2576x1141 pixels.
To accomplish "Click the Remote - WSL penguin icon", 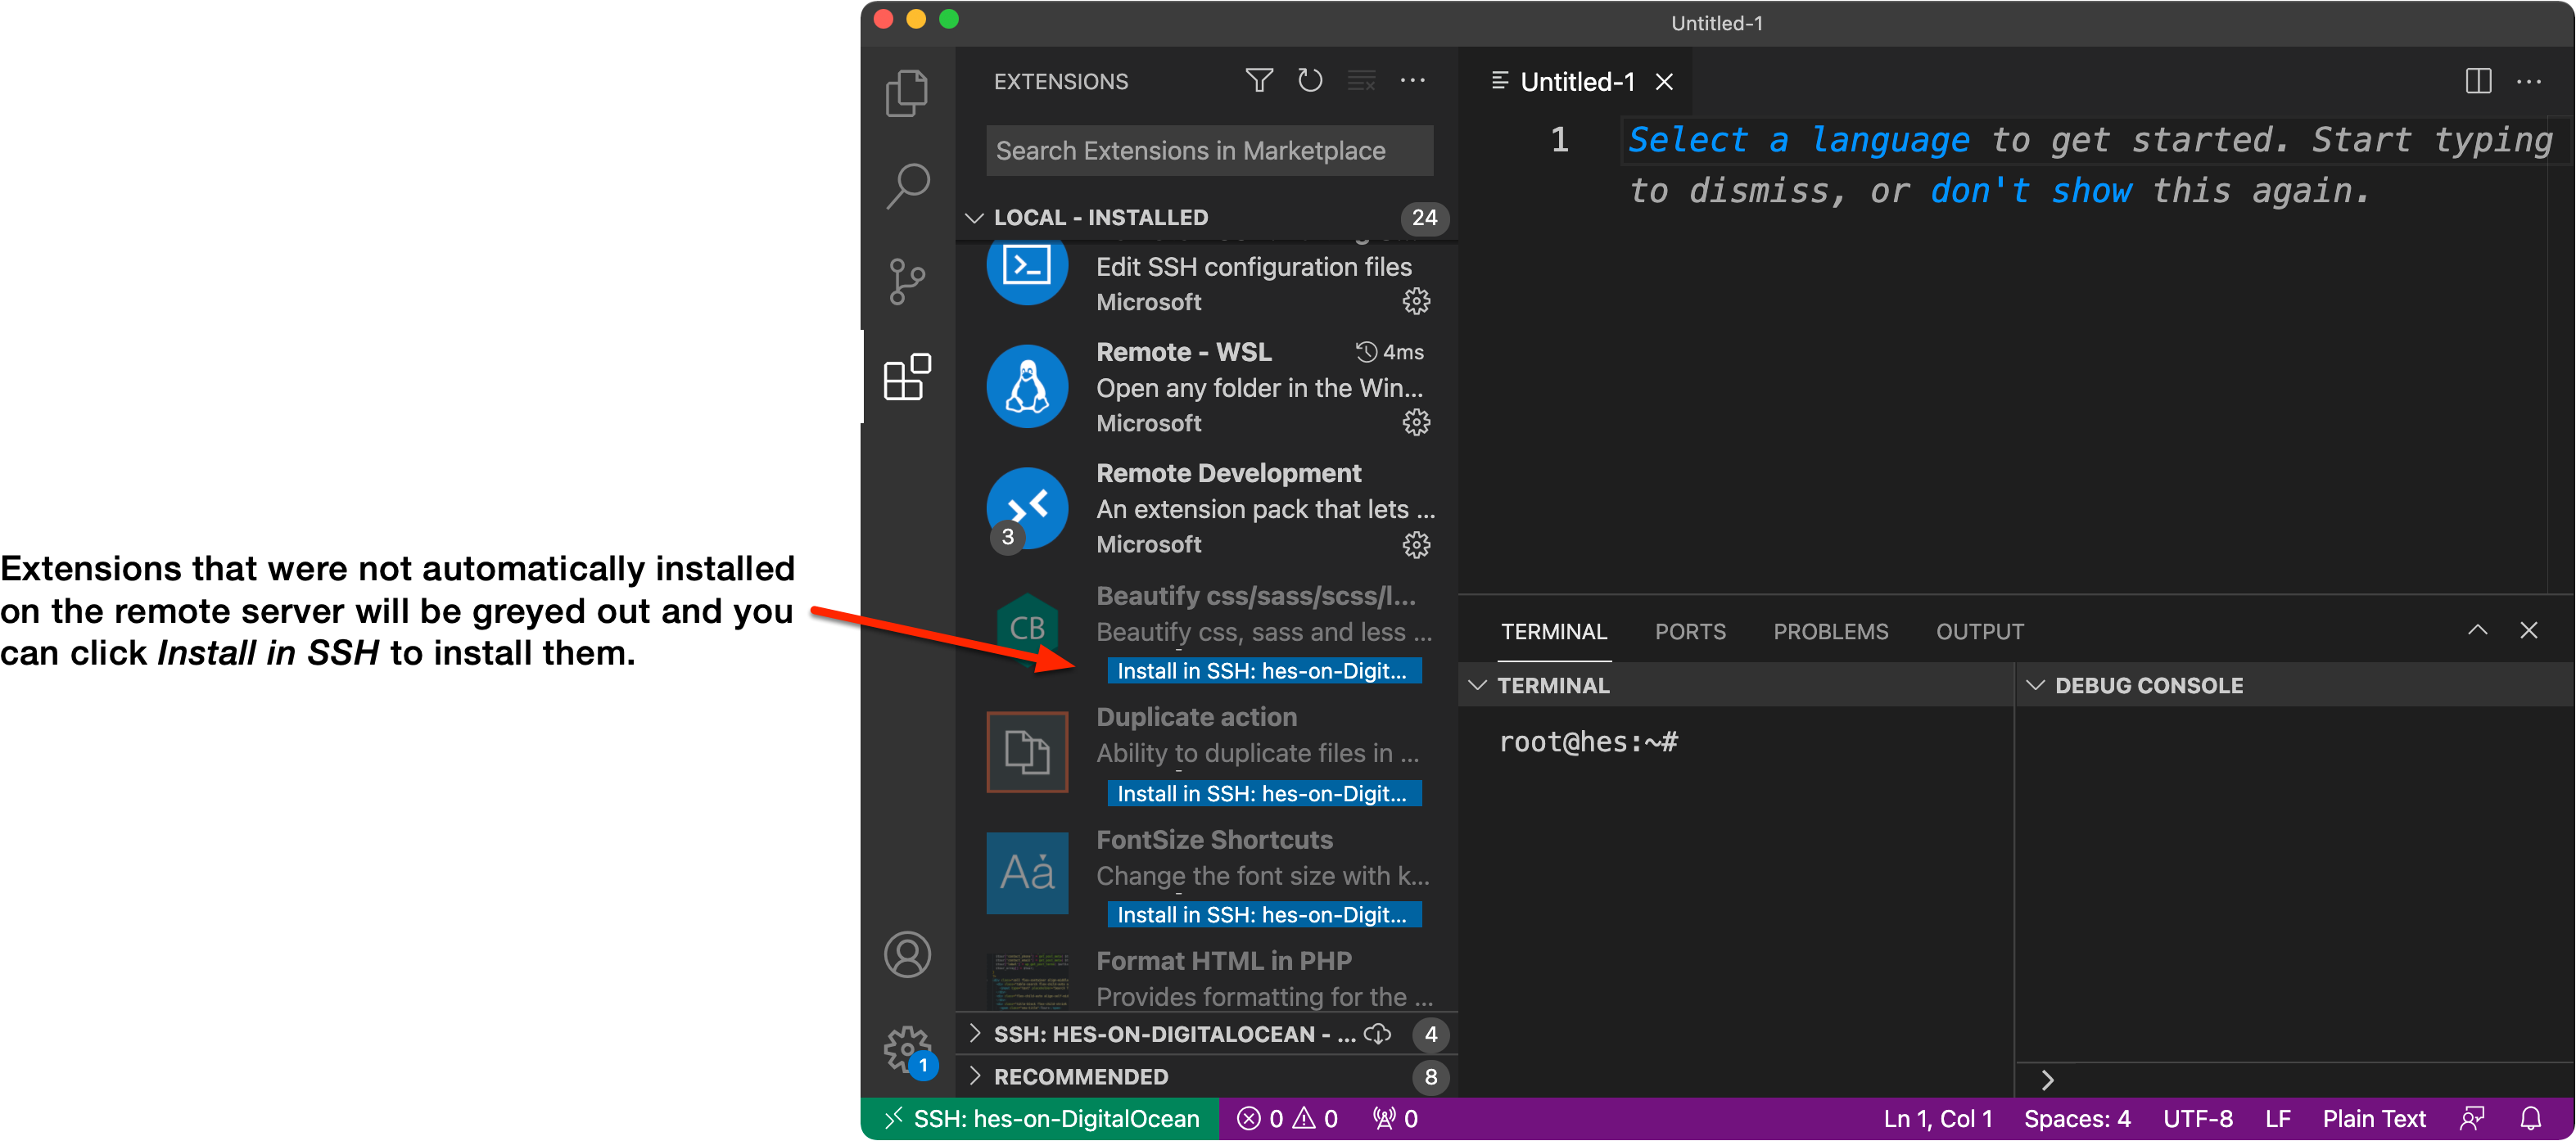I will click(1027, 387).
